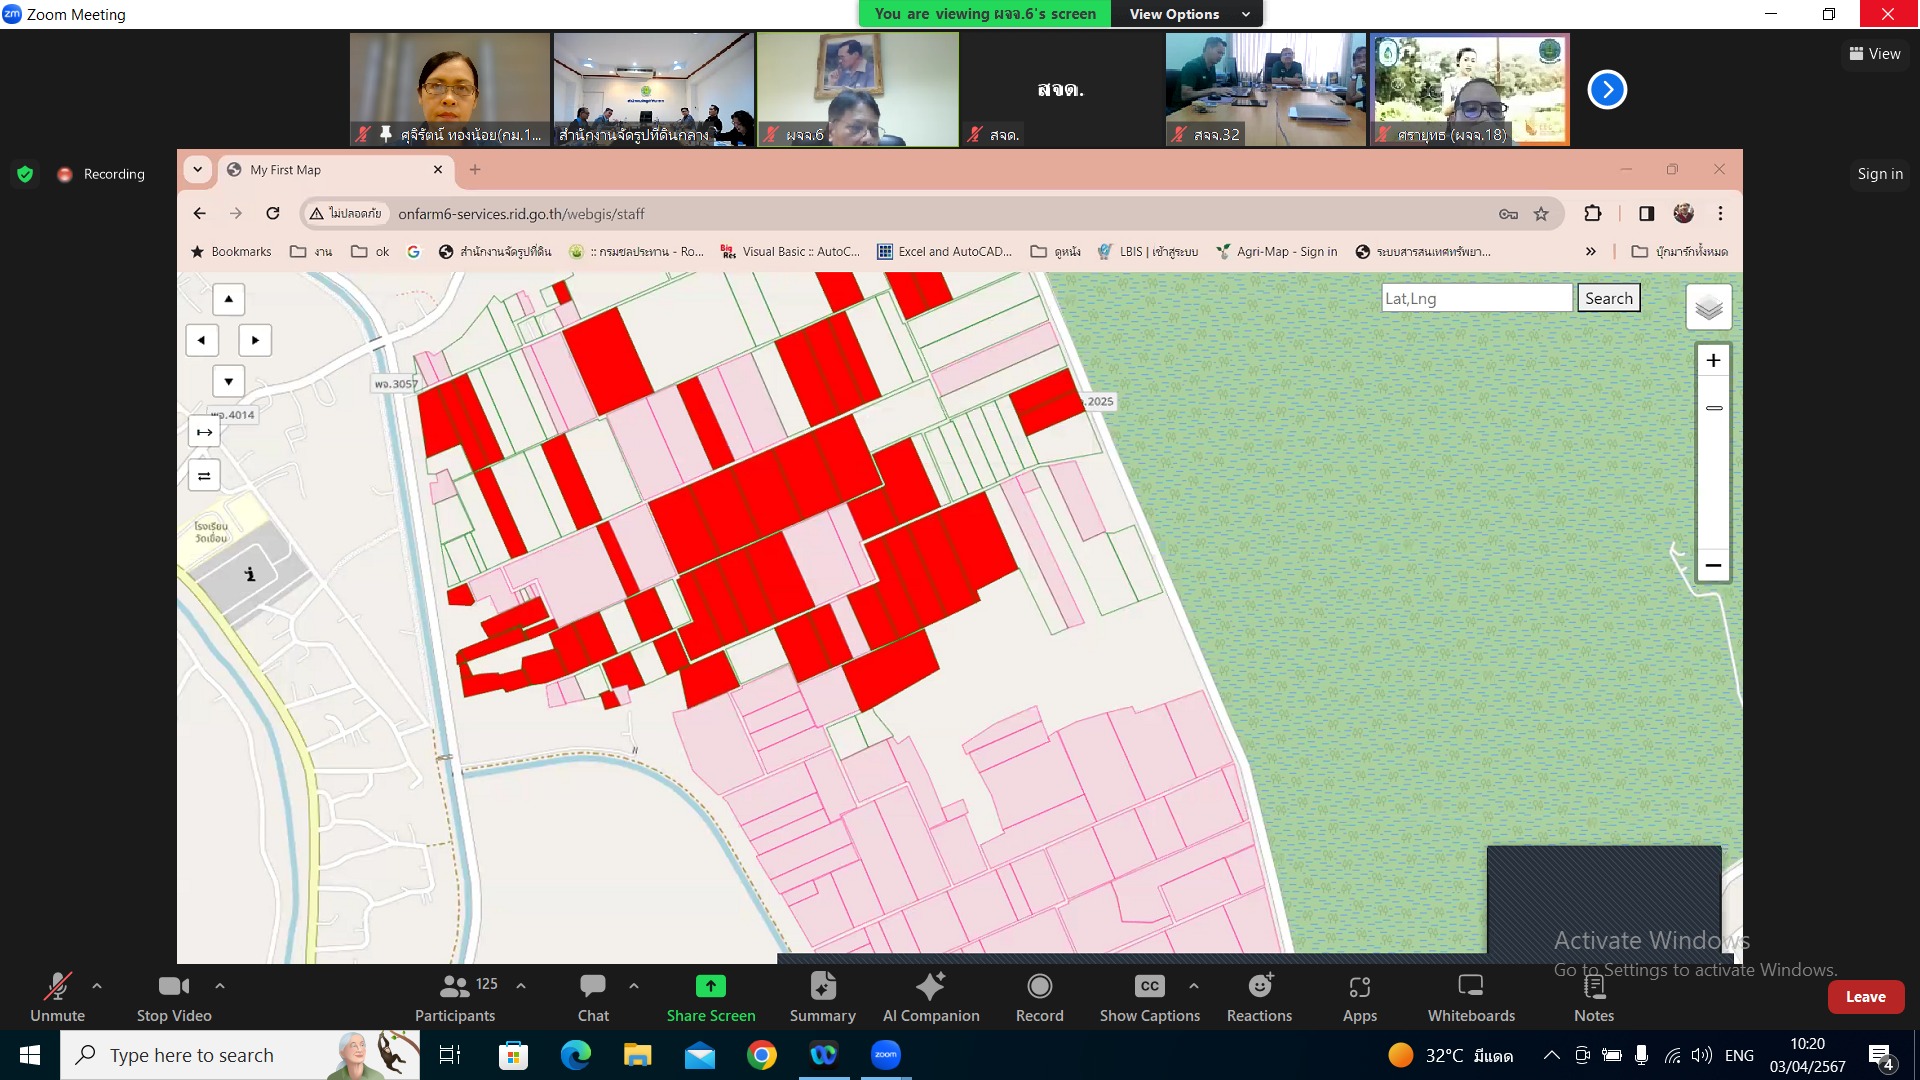Viewport: 1920px width, 1080px height.
Task: Click the Share Screen button
Action: pos(711,997)
